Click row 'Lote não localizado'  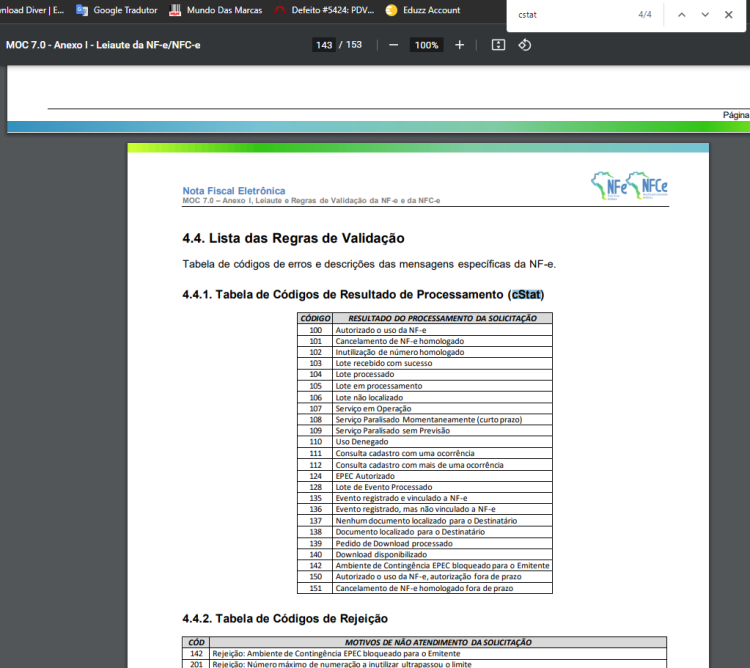click(x=425, y=397)
